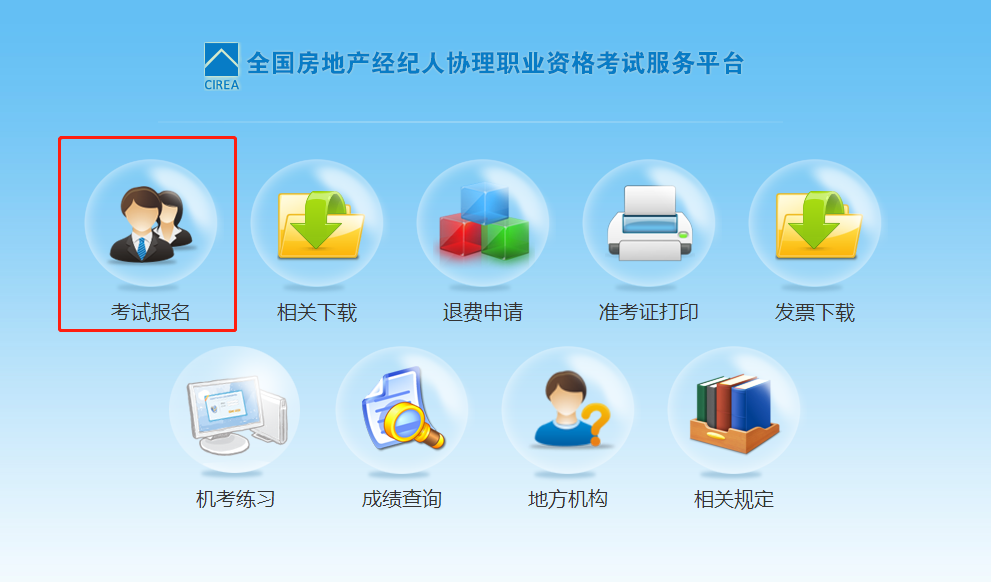The width and height of the screenshot is (991, 582).
Task: Select the 准考证打印 printer icon
Action: [x=649, y=223]
